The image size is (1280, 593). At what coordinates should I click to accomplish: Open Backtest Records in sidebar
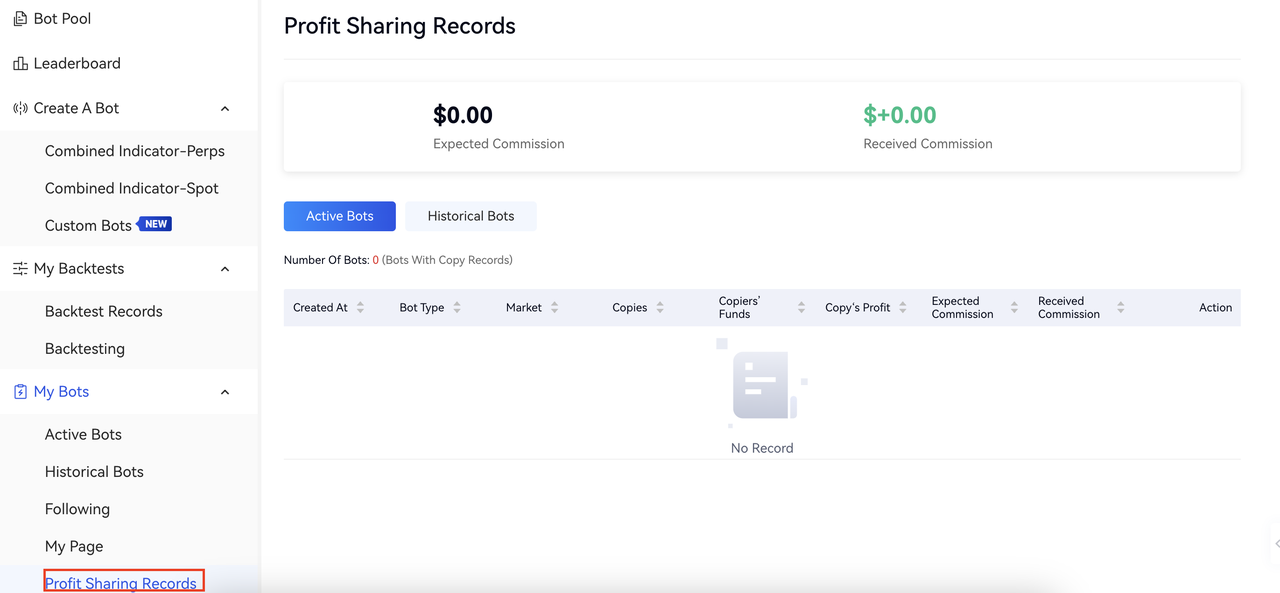click(x=103, y=311)
